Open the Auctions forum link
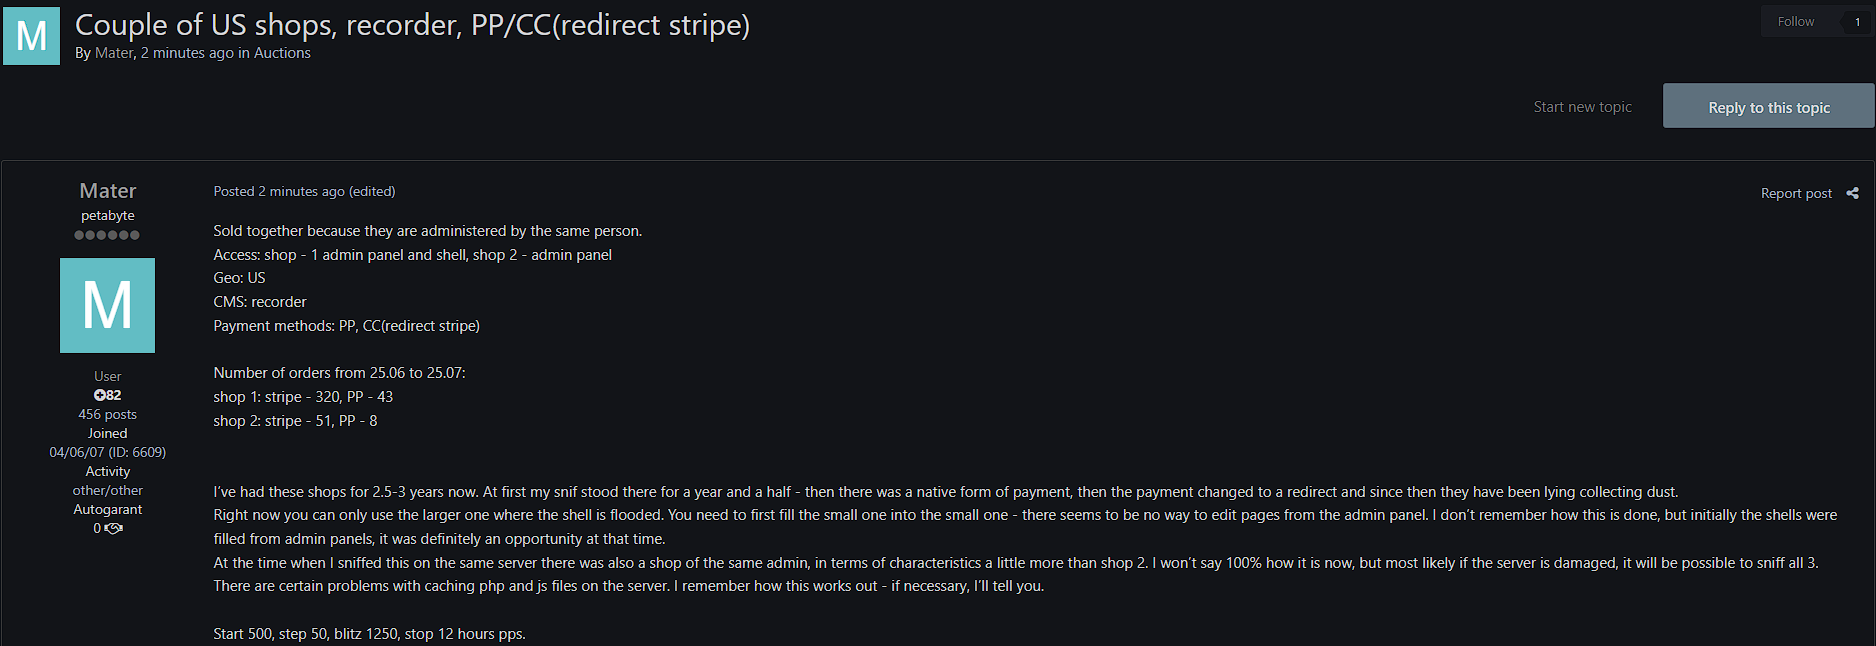 tap(282, 53)
